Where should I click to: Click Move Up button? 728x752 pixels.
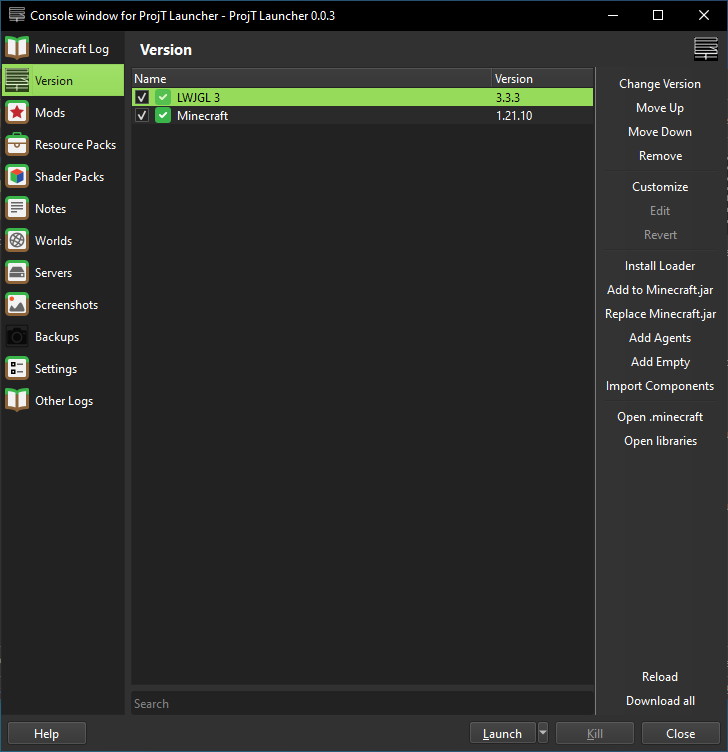coord(660,108)
